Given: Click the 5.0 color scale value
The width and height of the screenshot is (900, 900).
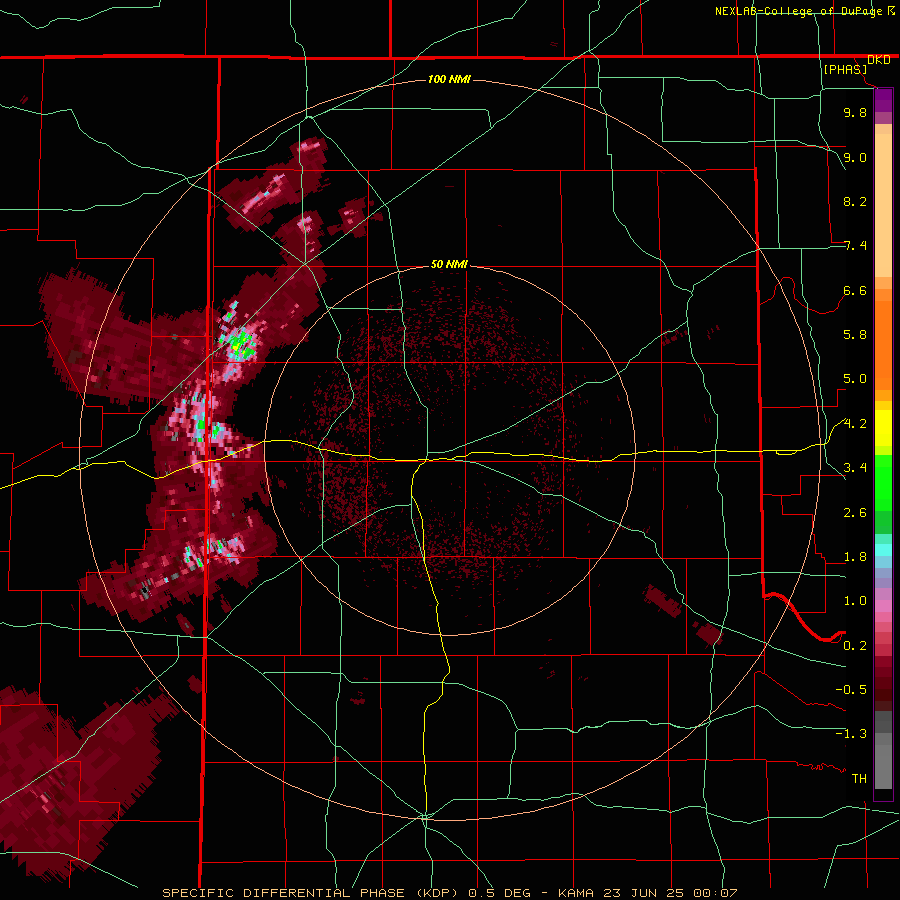Looking at the screenshot, I should tap(855, 379).
